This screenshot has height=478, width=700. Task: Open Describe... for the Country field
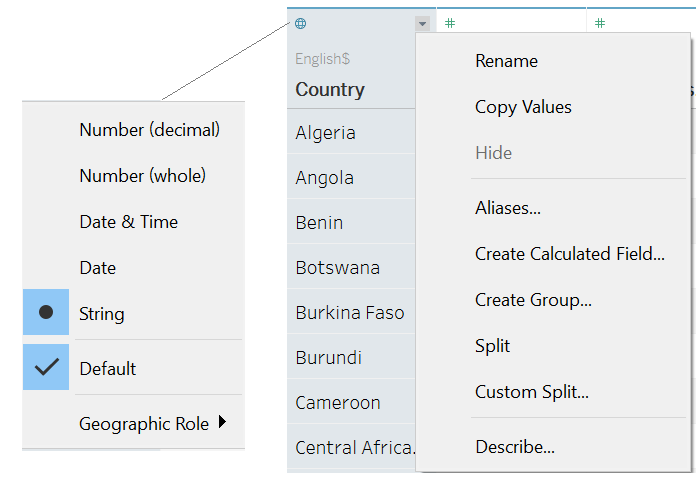pos(514,447)
